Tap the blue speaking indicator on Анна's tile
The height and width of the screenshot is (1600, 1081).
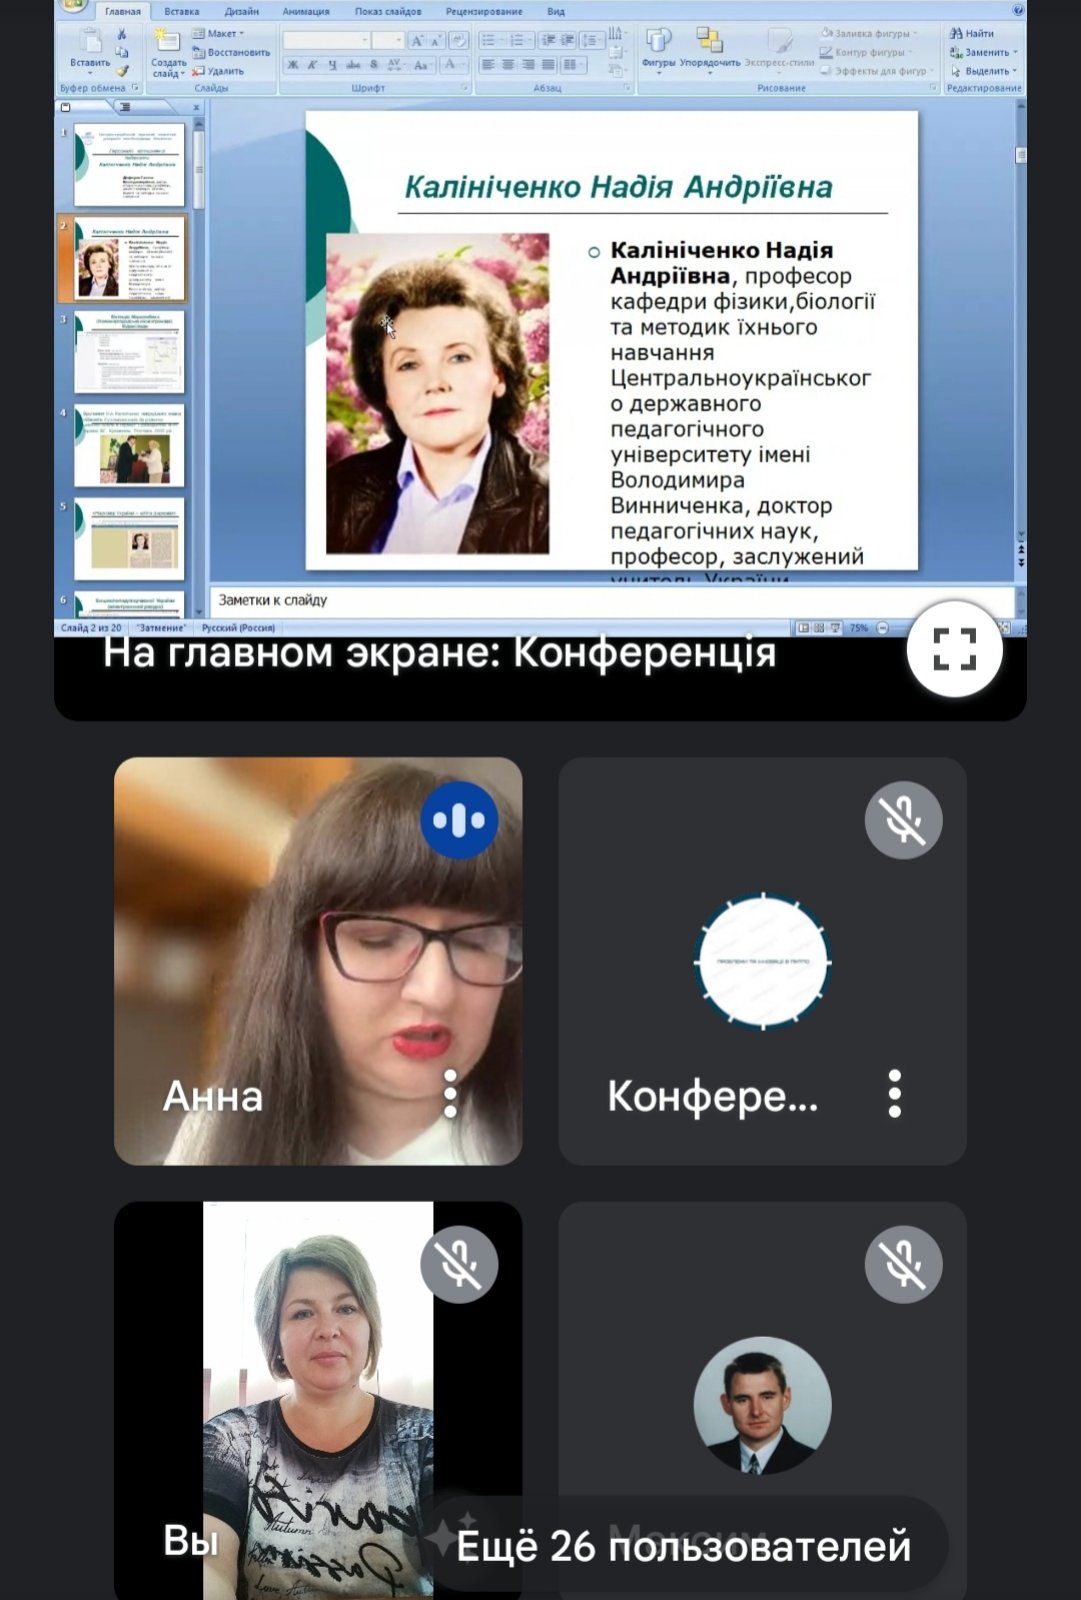click(x=459, y=820)
